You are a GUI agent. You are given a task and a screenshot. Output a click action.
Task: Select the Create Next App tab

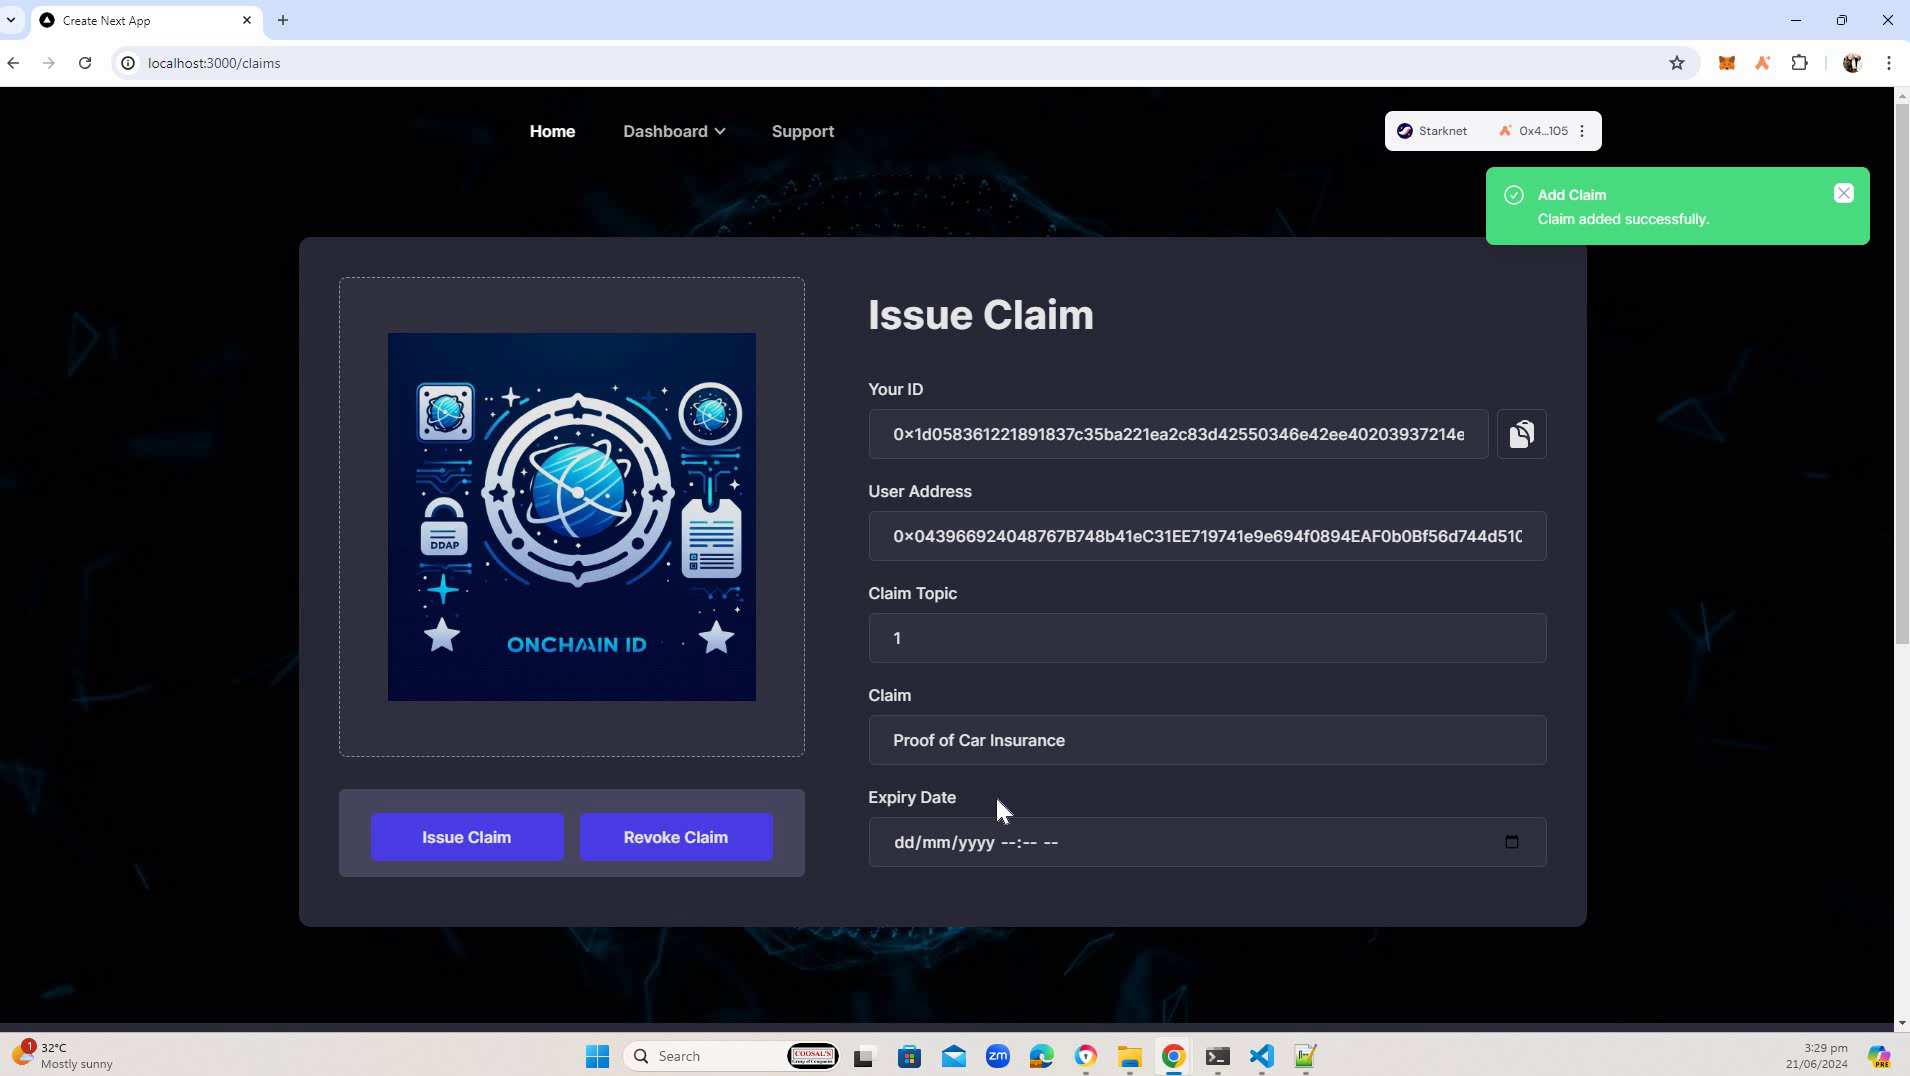click(x=147, y=20)
